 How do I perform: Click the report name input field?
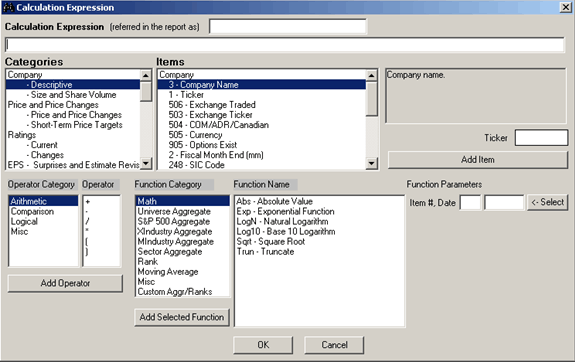coord(288,27)
